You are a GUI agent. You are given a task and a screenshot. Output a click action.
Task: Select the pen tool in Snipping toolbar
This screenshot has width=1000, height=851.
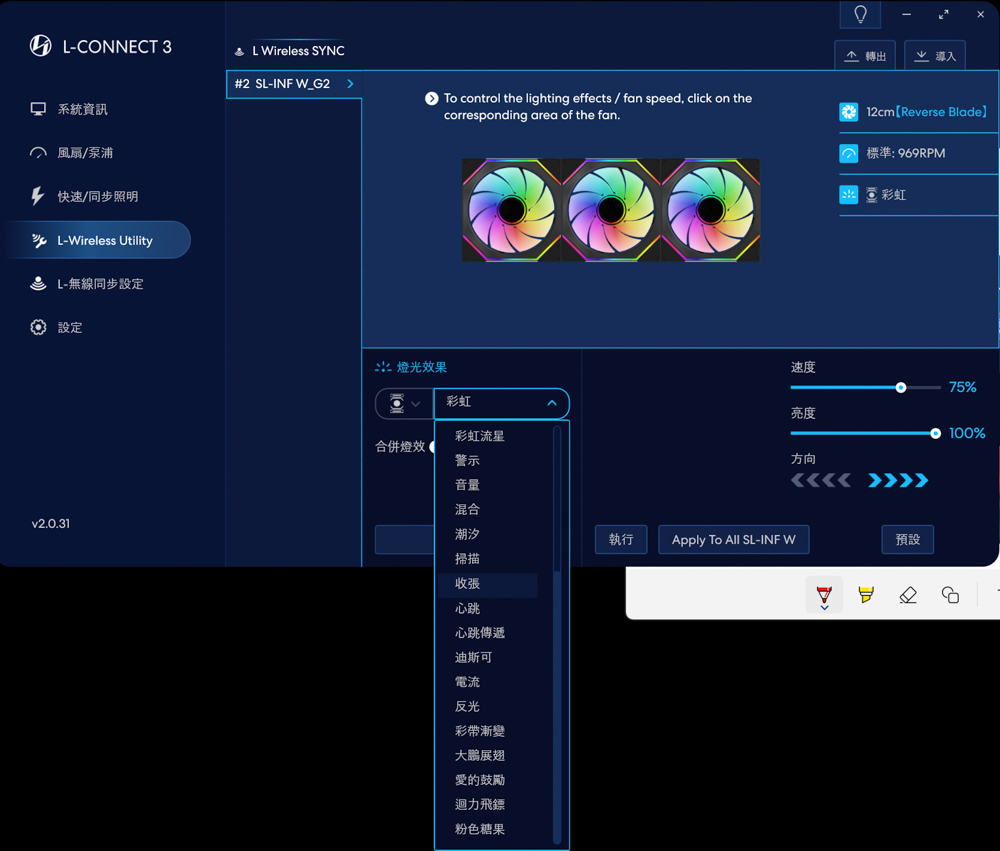[824, 595]
